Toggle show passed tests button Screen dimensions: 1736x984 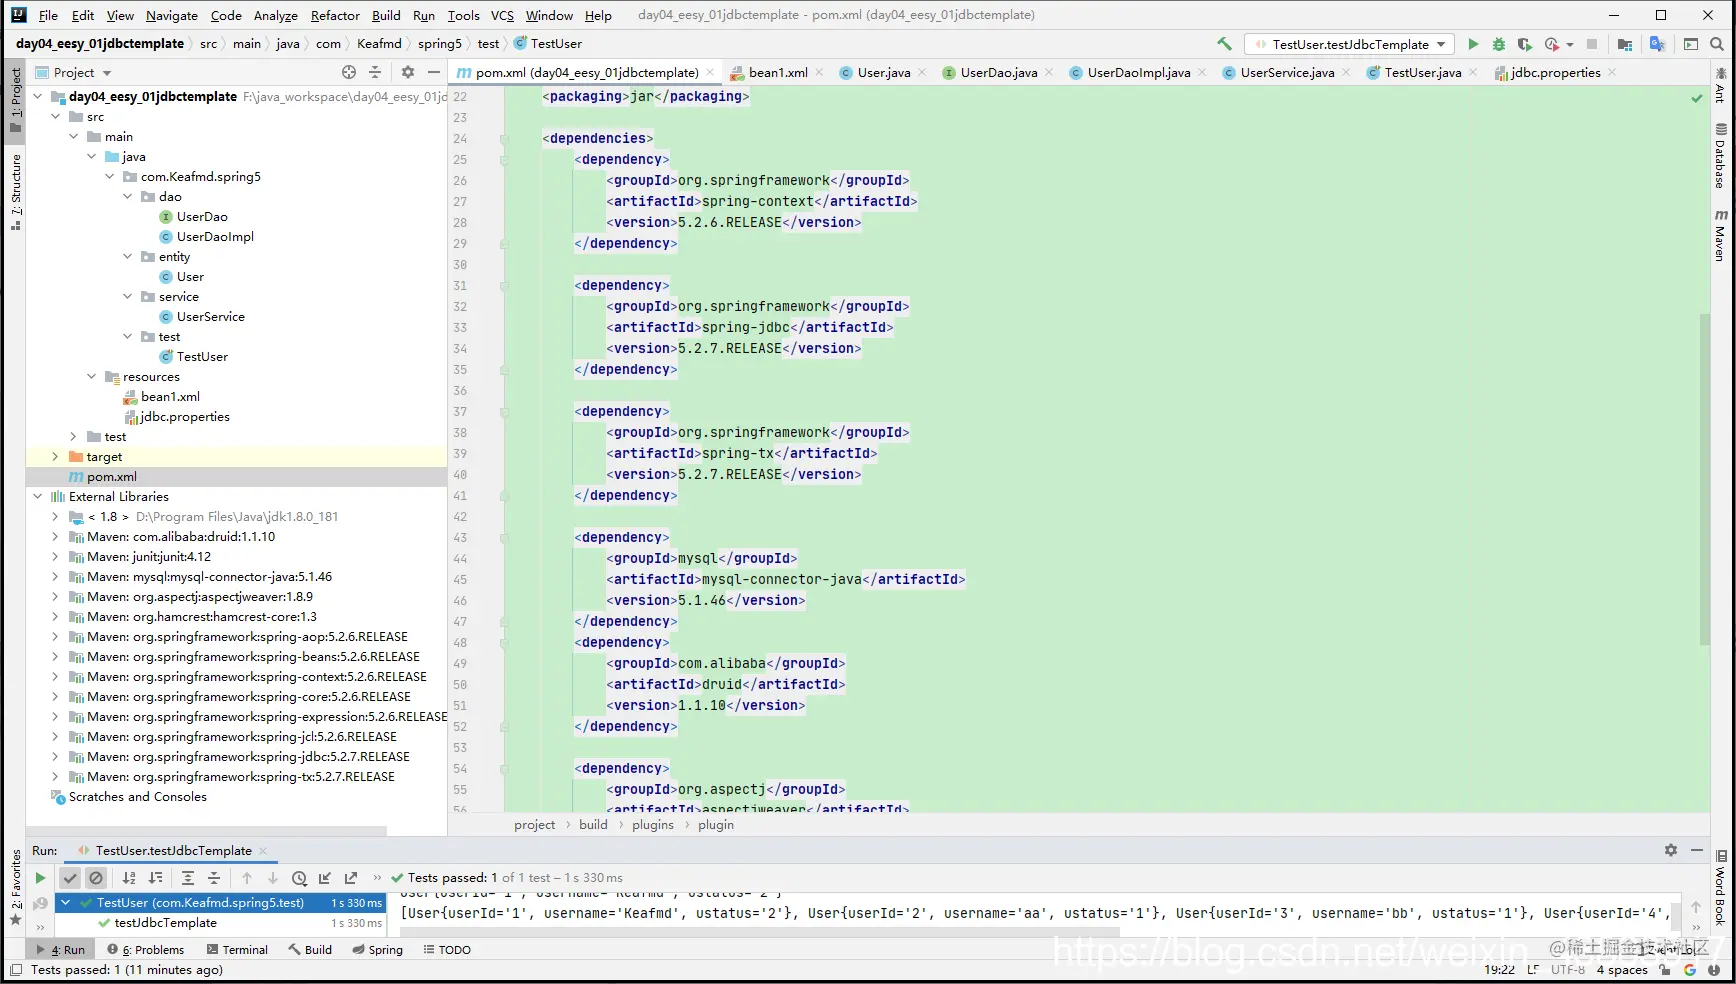tap(70, 878)
